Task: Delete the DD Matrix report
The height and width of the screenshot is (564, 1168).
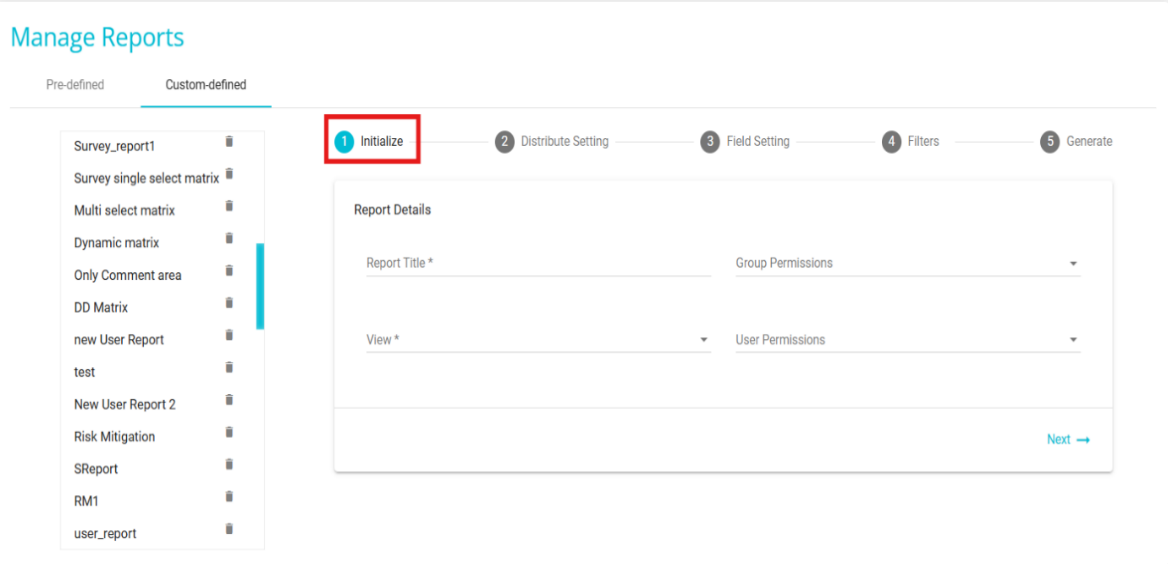Action: (x=229, y=303)
